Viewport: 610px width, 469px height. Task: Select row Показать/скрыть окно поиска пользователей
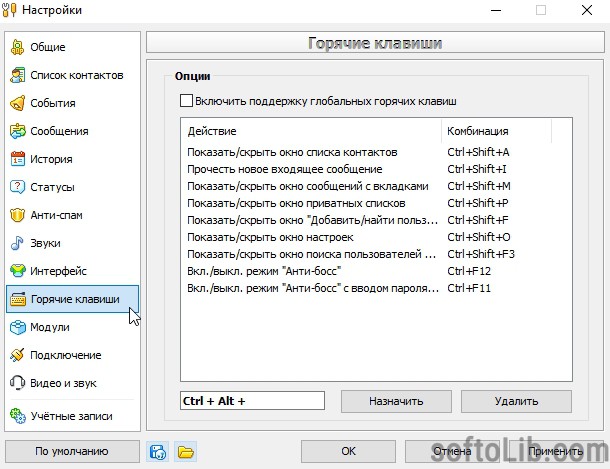[376, 254]
